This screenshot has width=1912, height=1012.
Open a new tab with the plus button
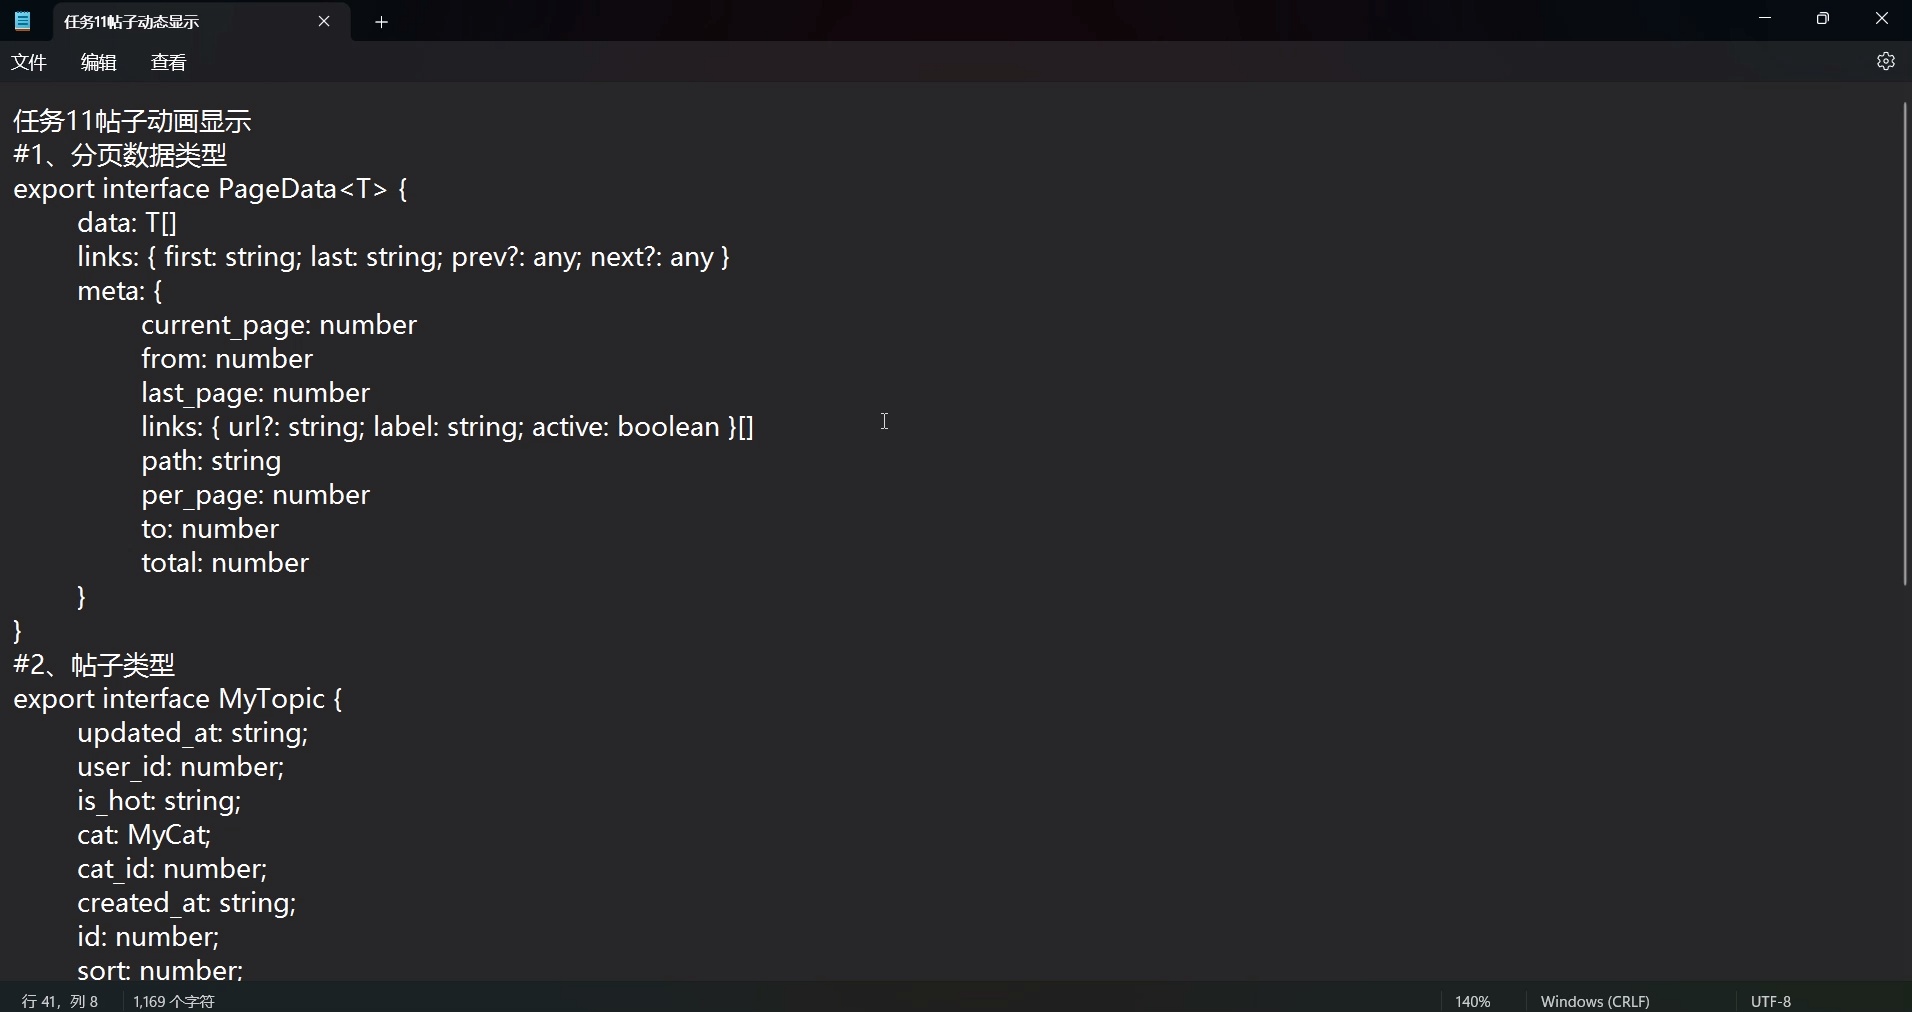point(381,22)
